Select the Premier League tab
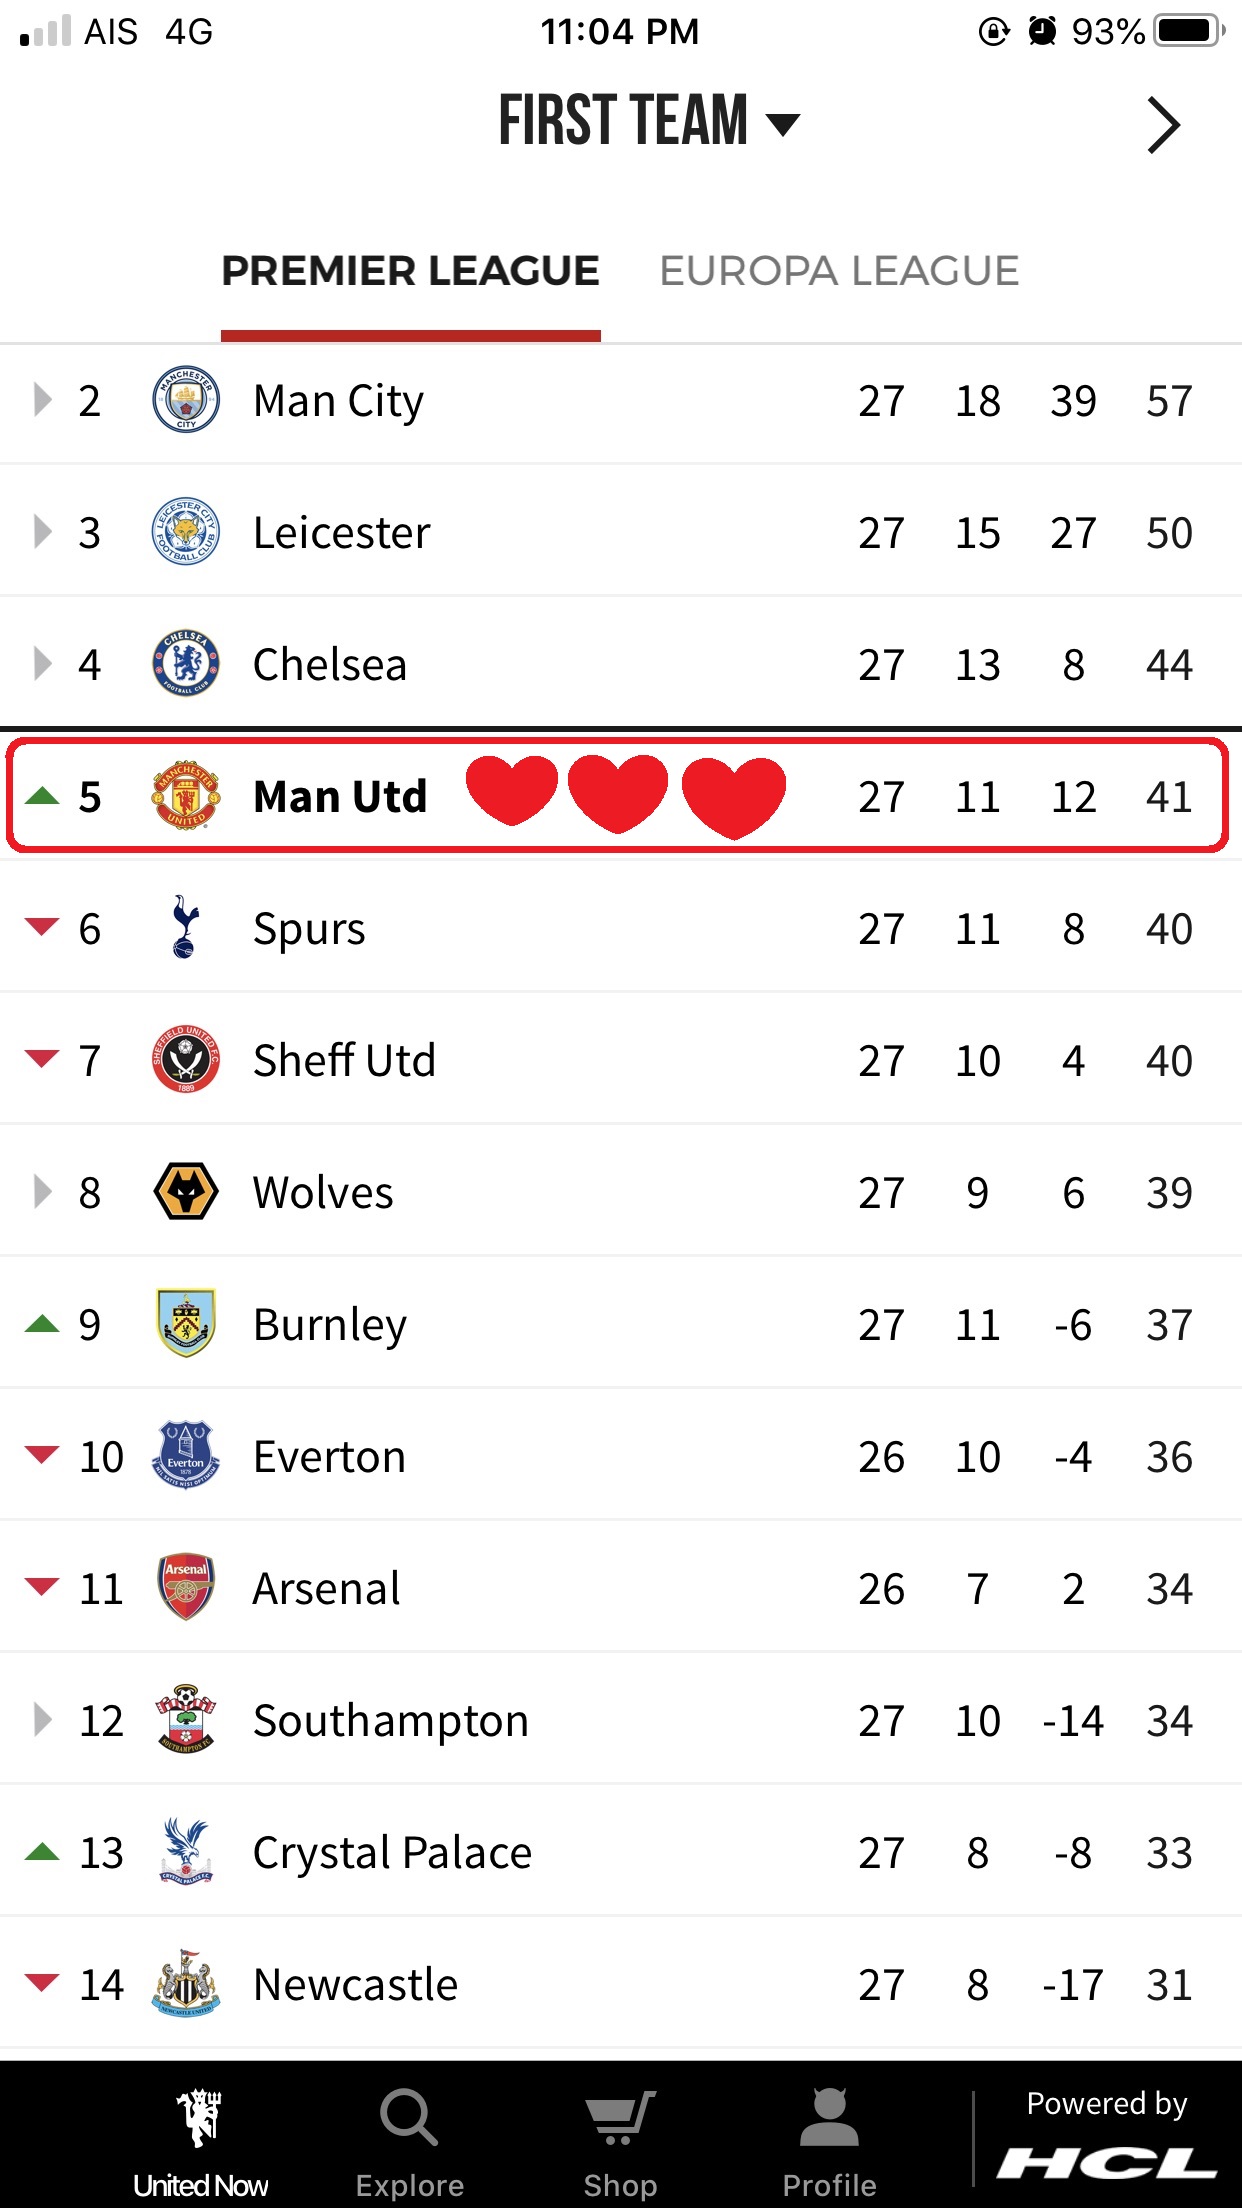Image resolution: width=1242 pixels, height=2208 pixels. (410, 271)
